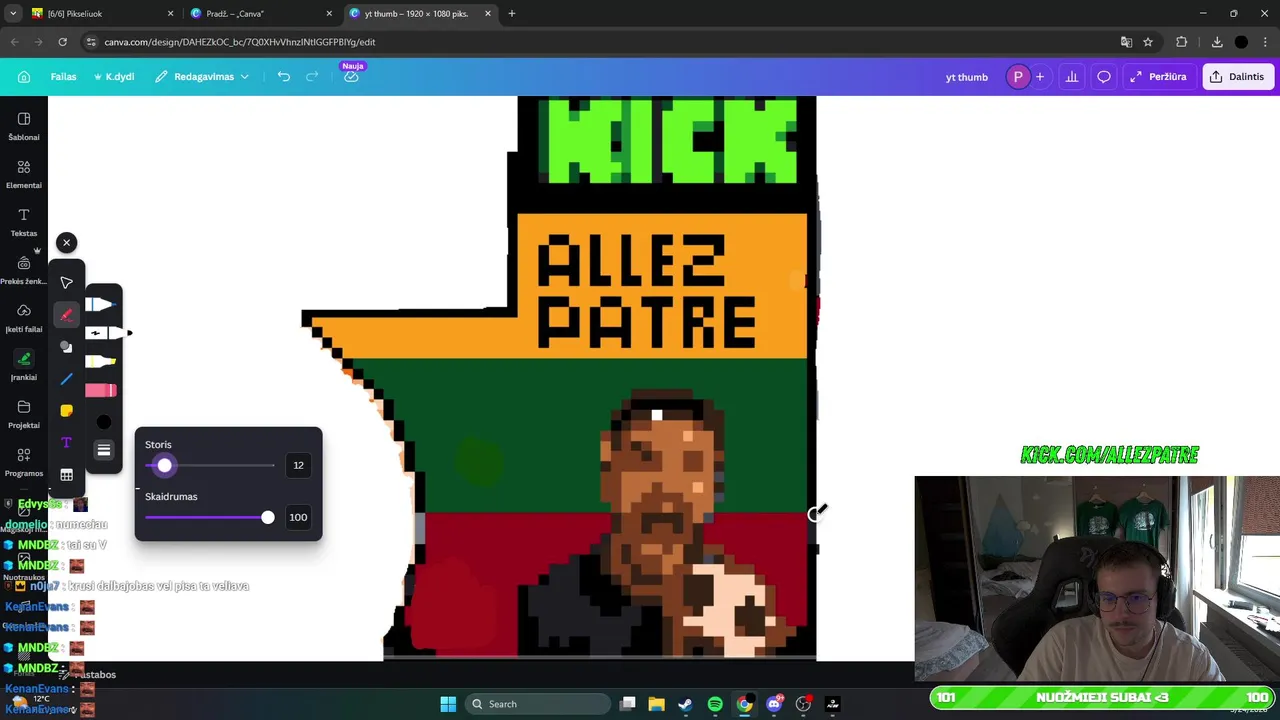
Task: Bookmark this page with star icon
Action: tap(1148, 42)
